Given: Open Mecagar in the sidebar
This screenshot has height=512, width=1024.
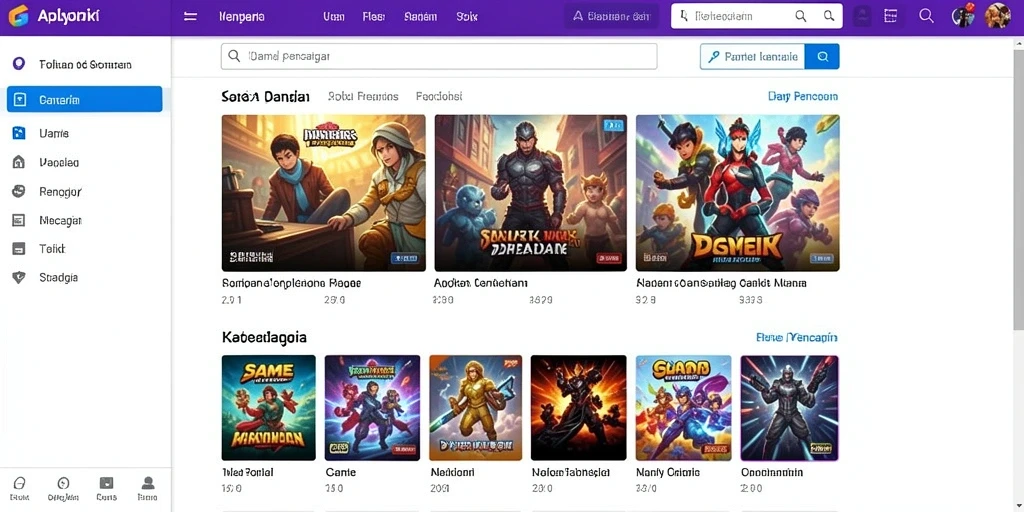Looking at the screenshot, I should click(x=60, y=221).
